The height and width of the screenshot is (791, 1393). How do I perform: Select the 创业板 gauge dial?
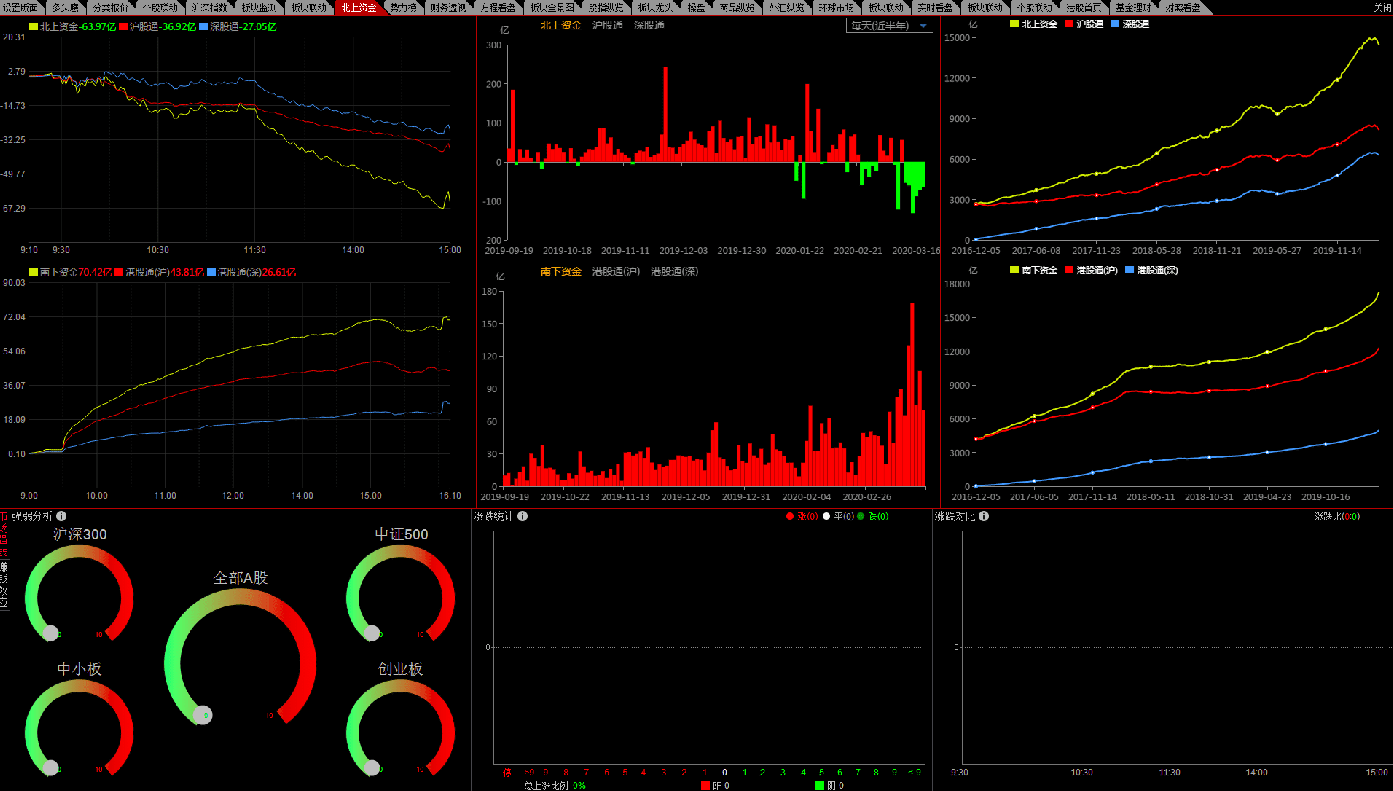pos(401,727)
